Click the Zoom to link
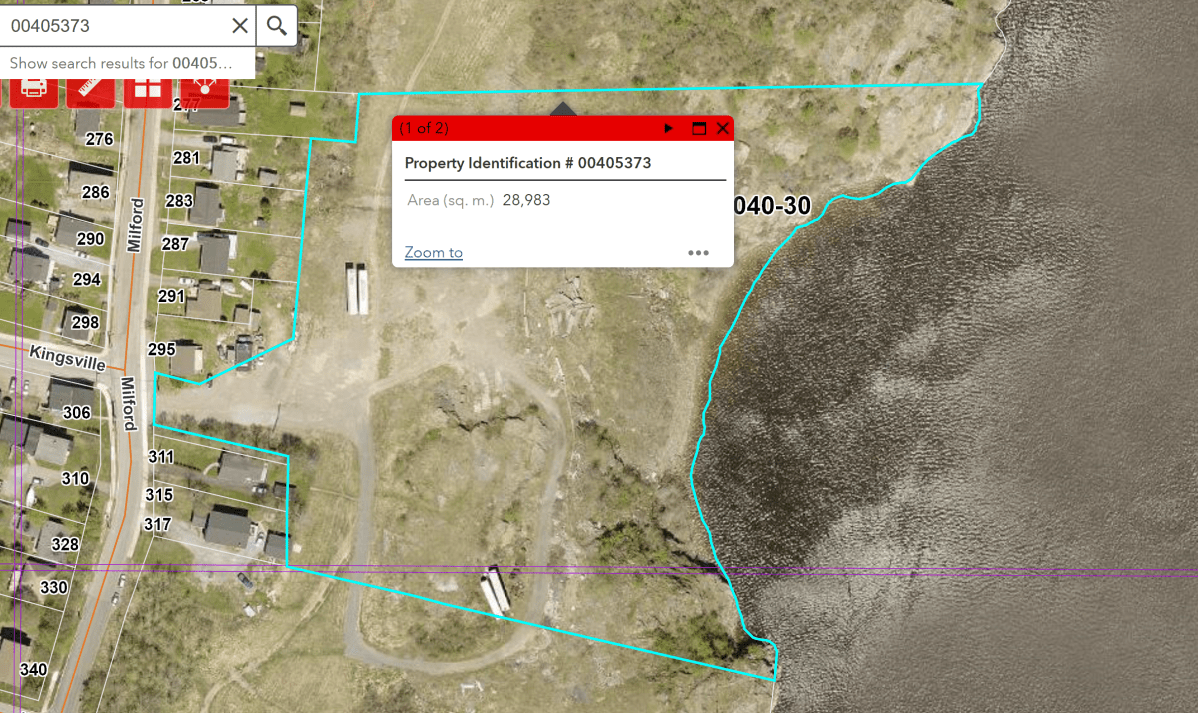The height and width of the screenshot is (713, 1198). coord(433,253)
